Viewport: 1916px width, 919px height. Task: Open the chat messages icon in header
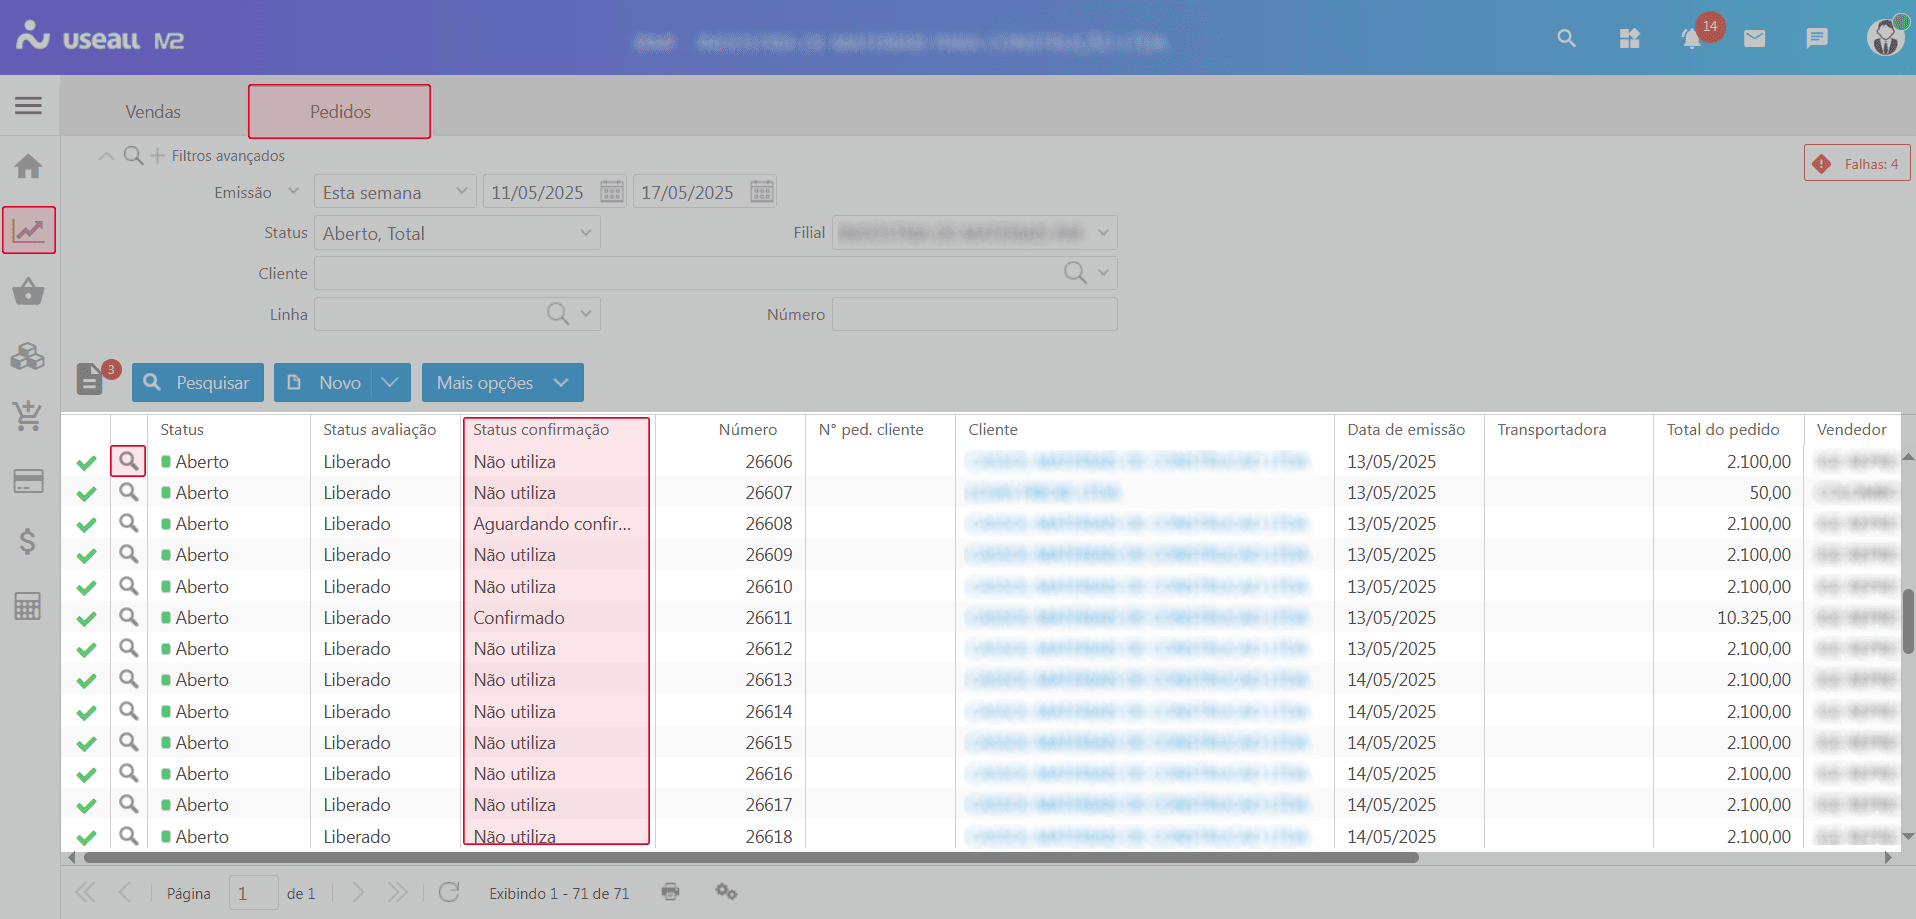pyautogui.click(x=1817, y=39)
